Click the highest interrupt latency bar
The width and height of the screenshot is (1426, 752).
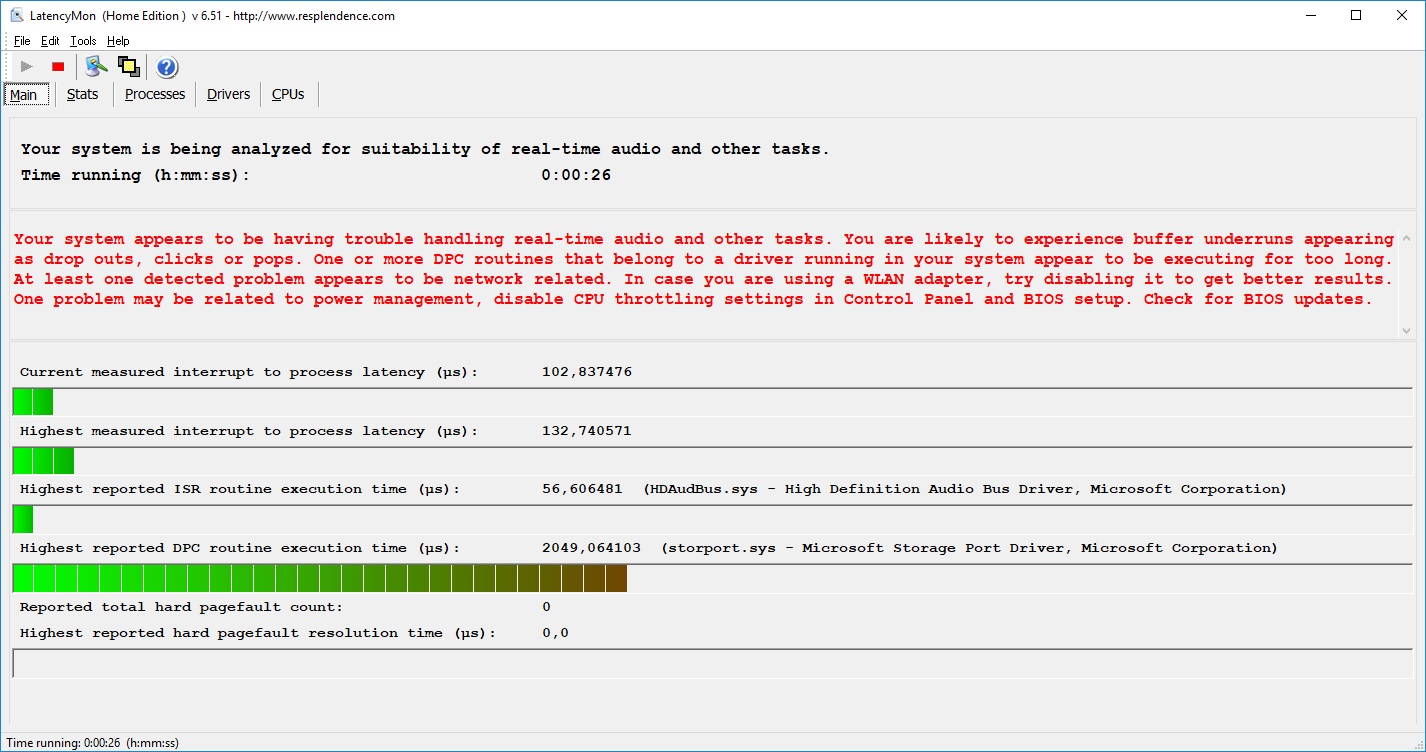[43, 461]
